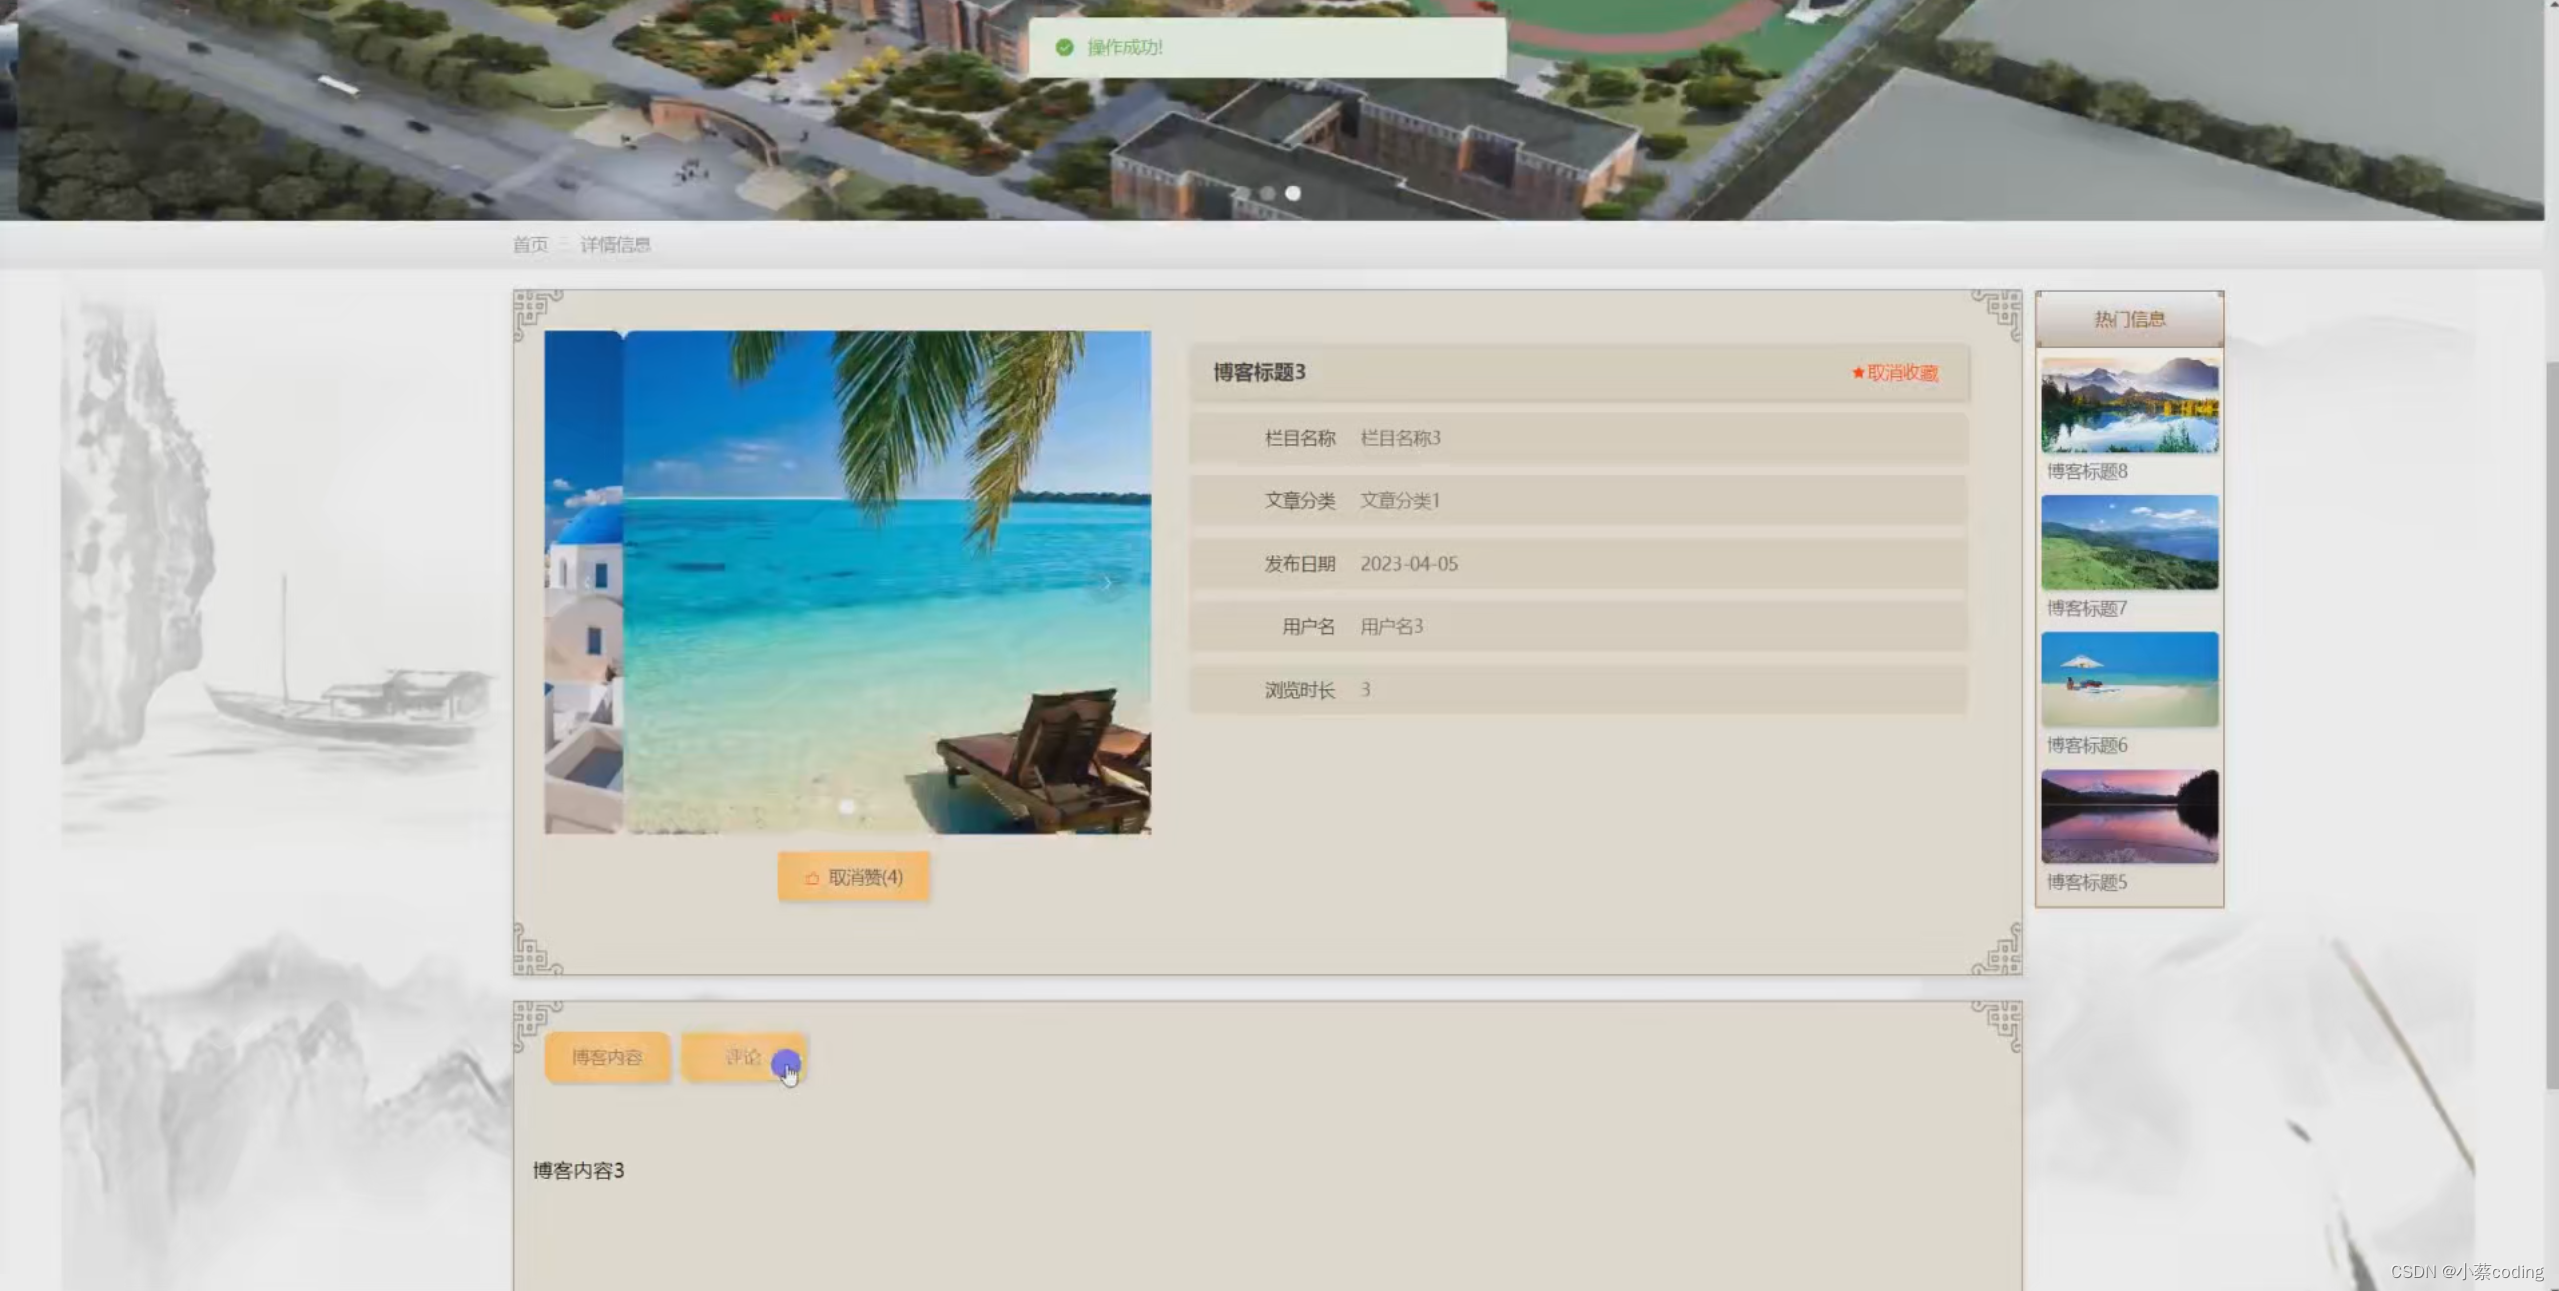Open the 博客标题8 thumbnail image
Viewport: 2559px width, 1291px height.
pos(2128,404)
